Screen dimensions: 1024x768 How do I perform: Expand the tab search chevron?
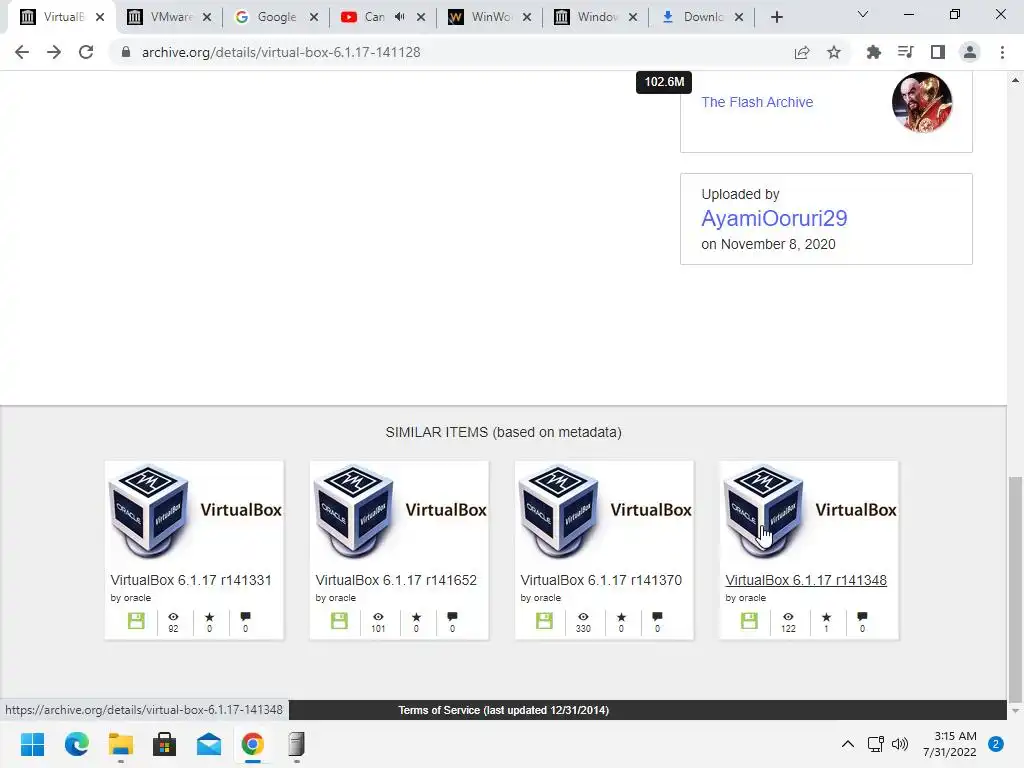click(863, 14)
